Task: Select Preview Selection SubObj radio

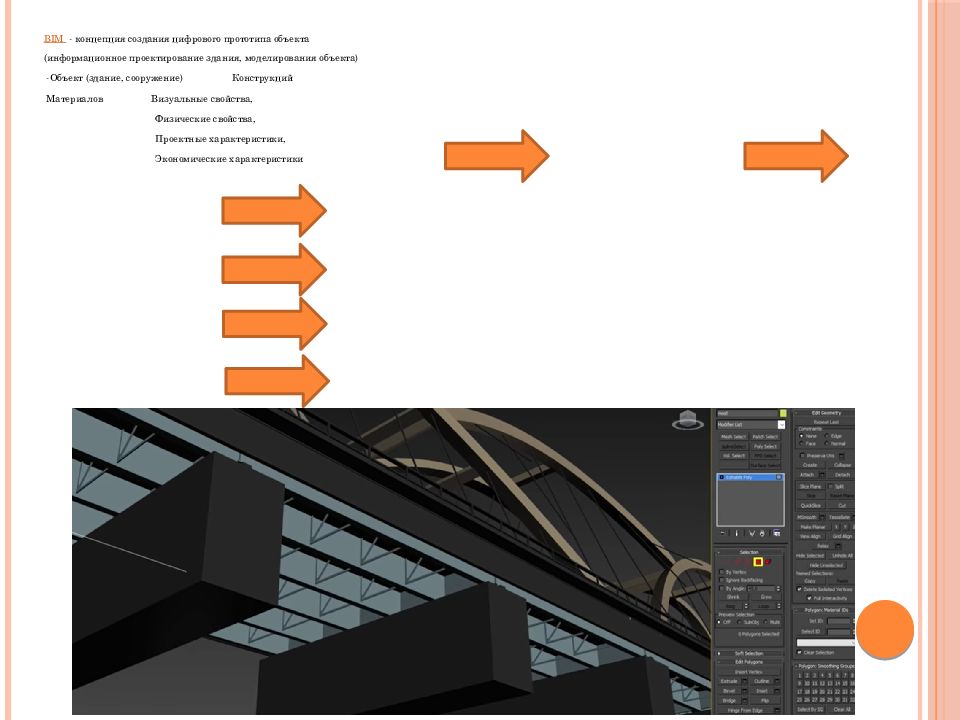Action: click(x=739, y=622)
